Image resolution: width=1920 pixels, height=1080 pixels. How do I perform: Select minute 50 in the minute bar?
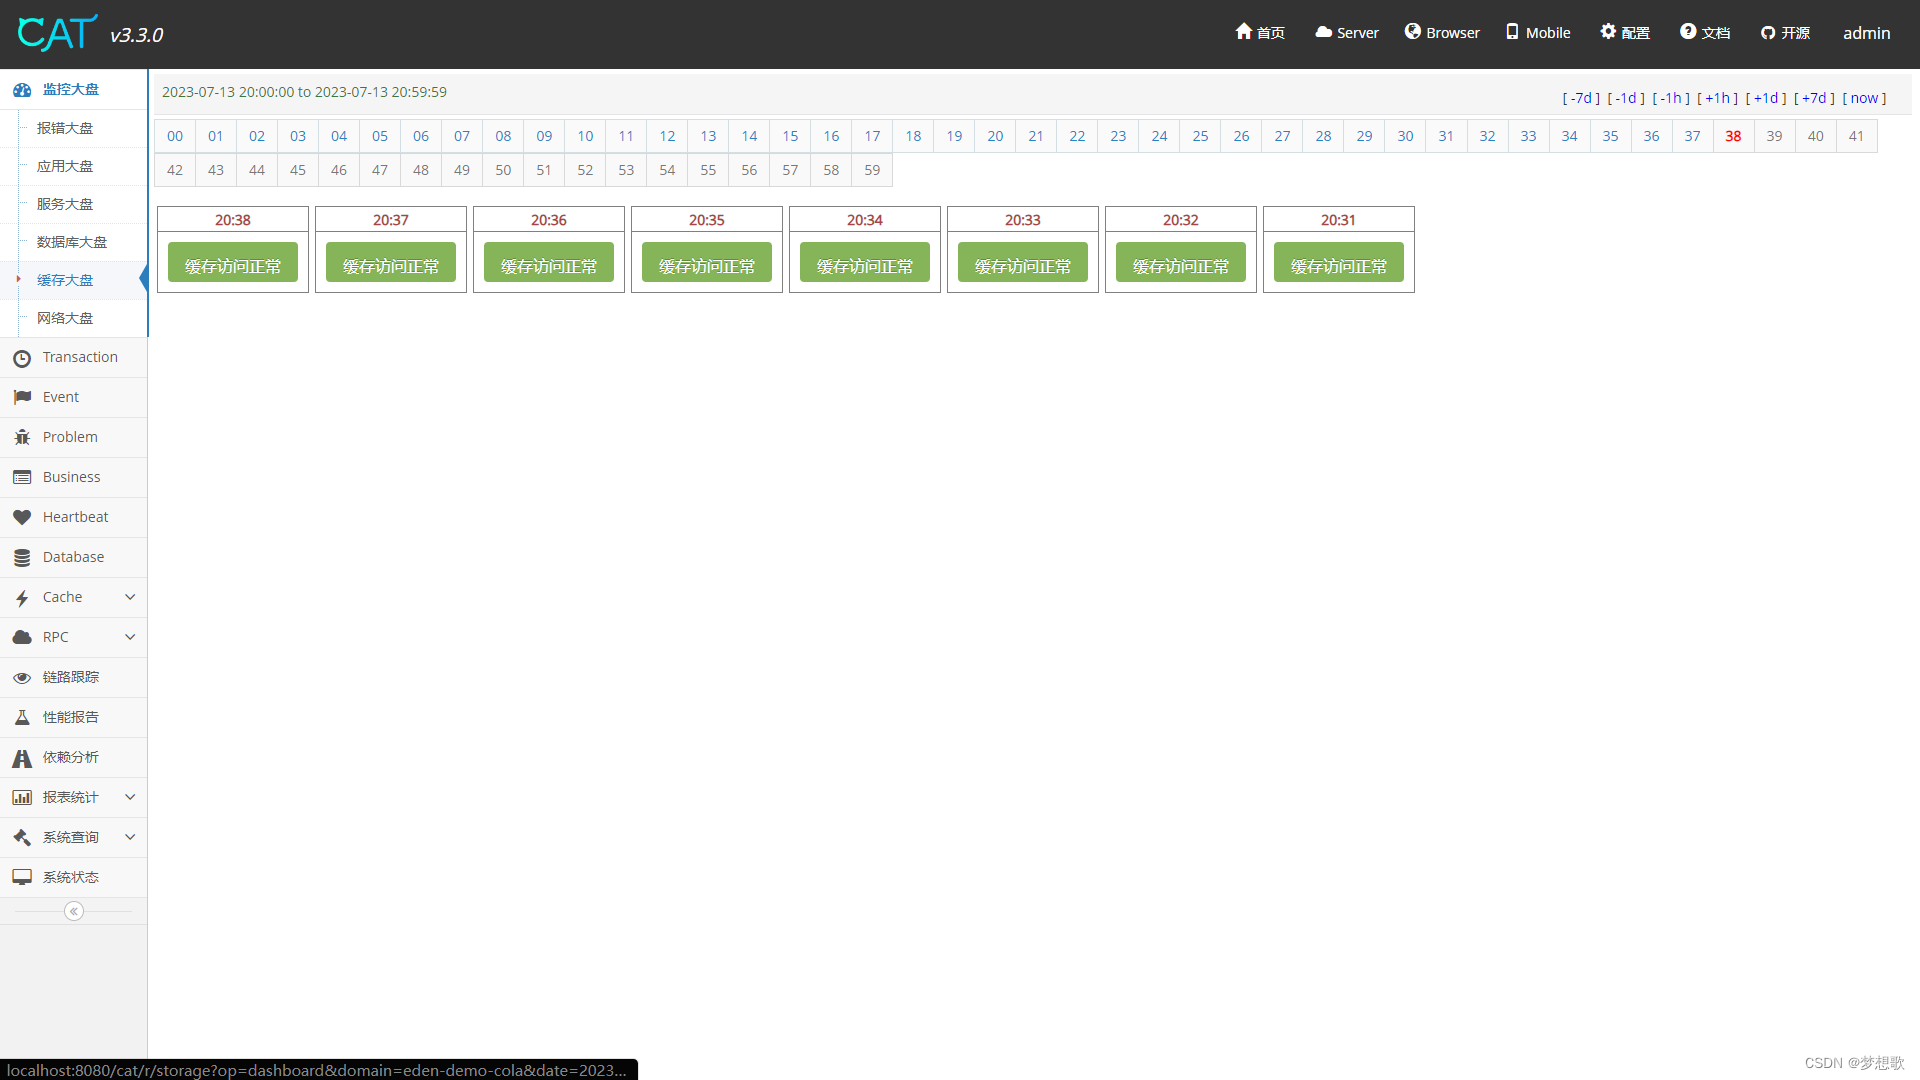[503, 170]
